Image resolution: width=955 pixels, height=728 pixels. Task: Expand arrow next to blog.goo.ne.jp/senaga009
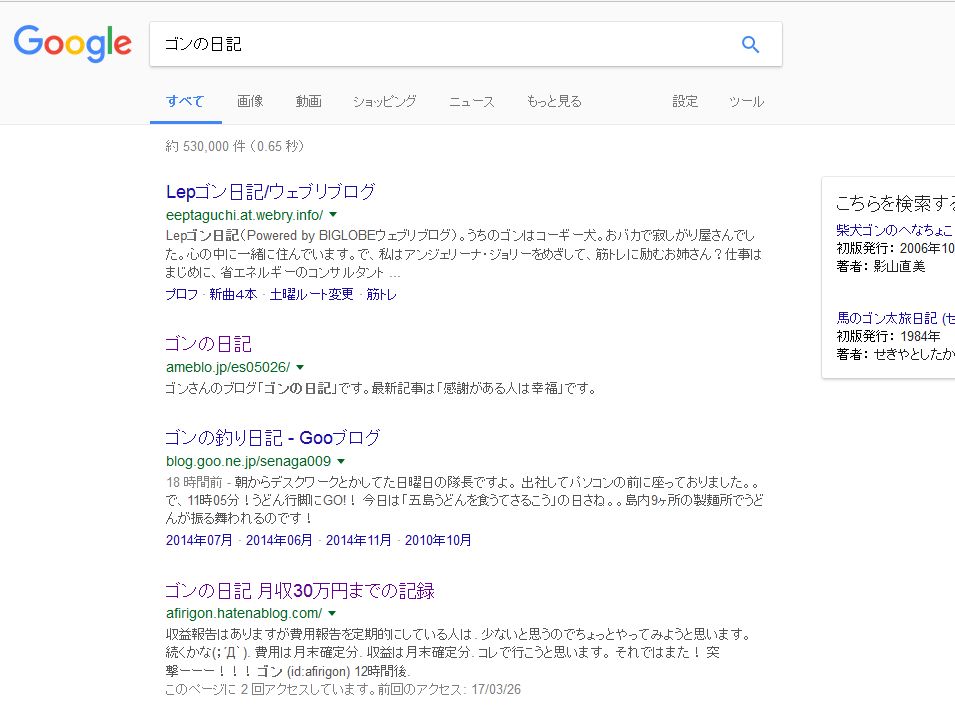coord(341,461)
